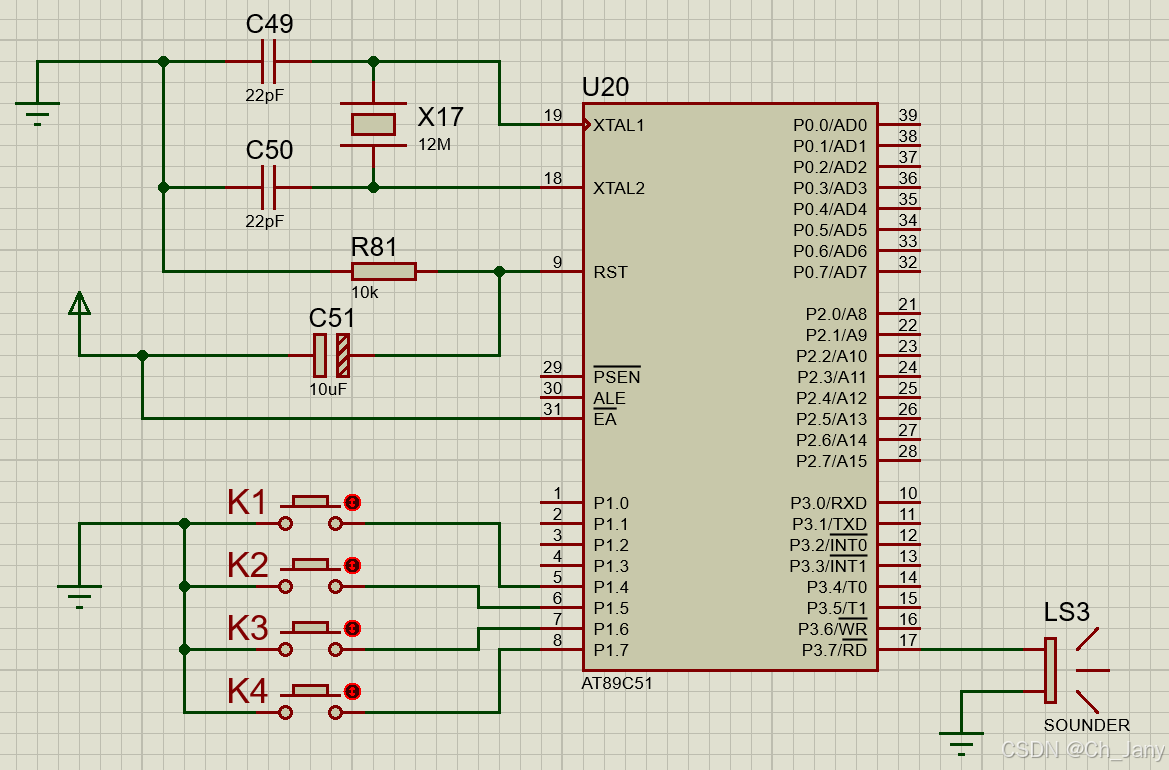The height and width of the screenshot is (770, 1169).
Task: Click the P3.1/TXD pin name
Action: (830, 524)
